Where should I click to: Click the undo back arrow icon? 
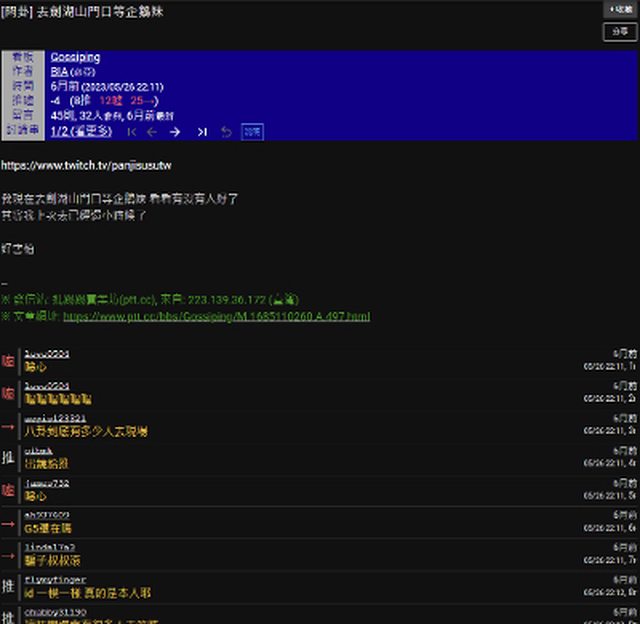coord(226,131)
